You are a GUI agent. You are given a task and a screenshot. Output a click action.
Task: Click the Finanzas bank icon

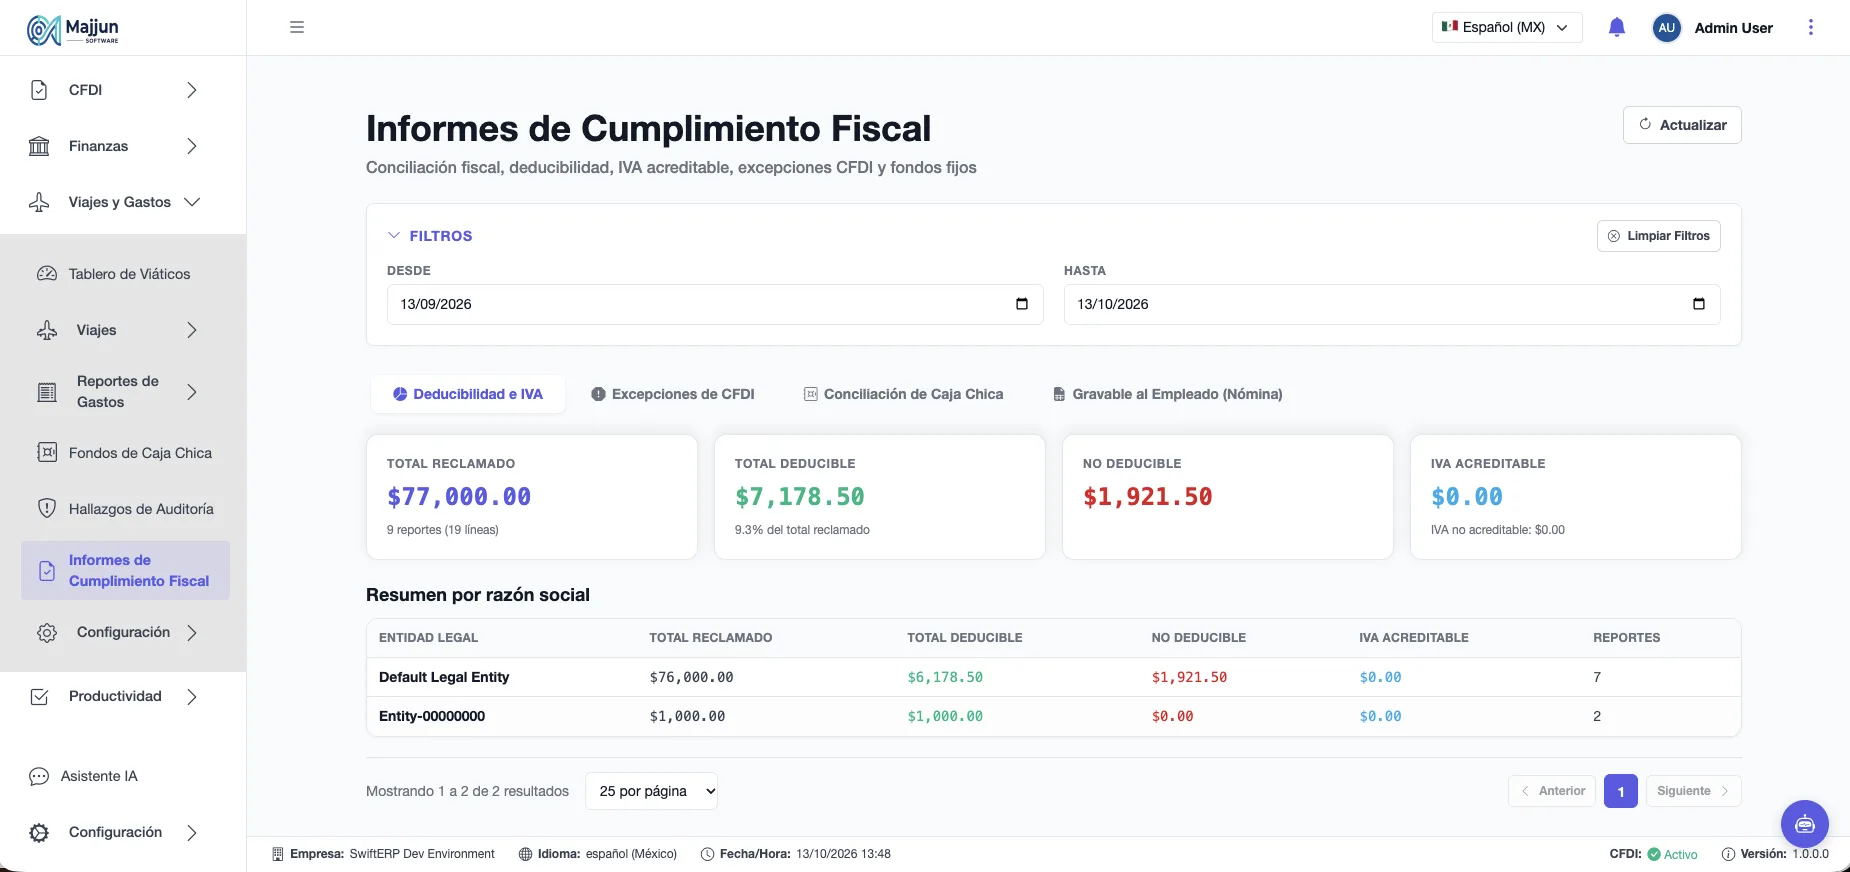coord(39,146)
